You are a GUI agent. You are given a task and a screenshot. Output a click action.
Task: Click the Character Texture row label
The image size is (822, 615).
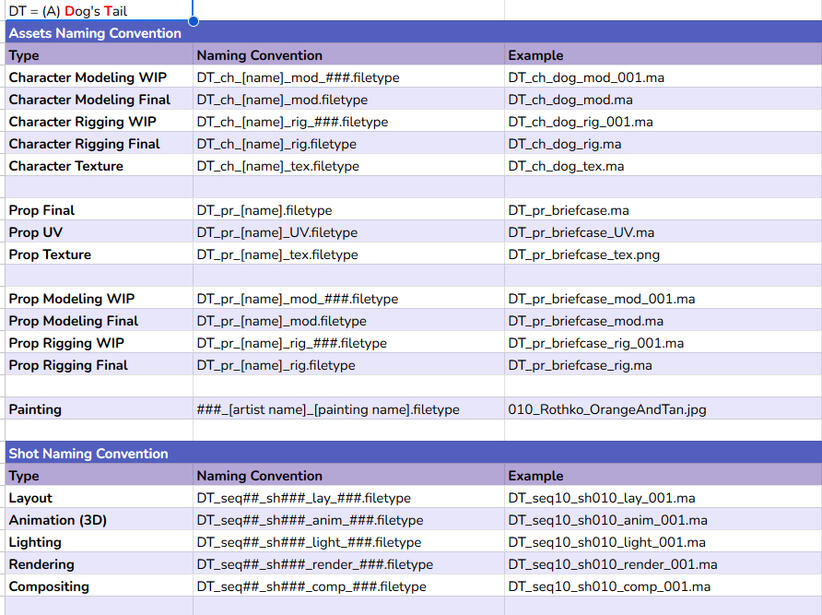click(x=67, y=166)
